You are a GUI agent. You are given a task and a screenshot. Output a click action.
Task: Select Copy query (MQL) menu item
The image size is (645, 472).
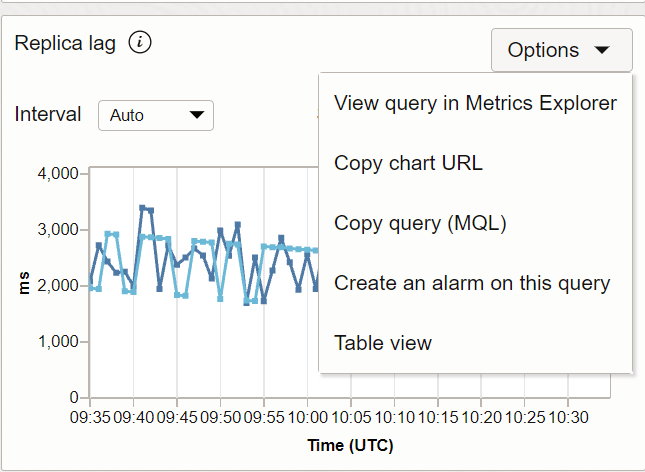click(x=420, y=223)
